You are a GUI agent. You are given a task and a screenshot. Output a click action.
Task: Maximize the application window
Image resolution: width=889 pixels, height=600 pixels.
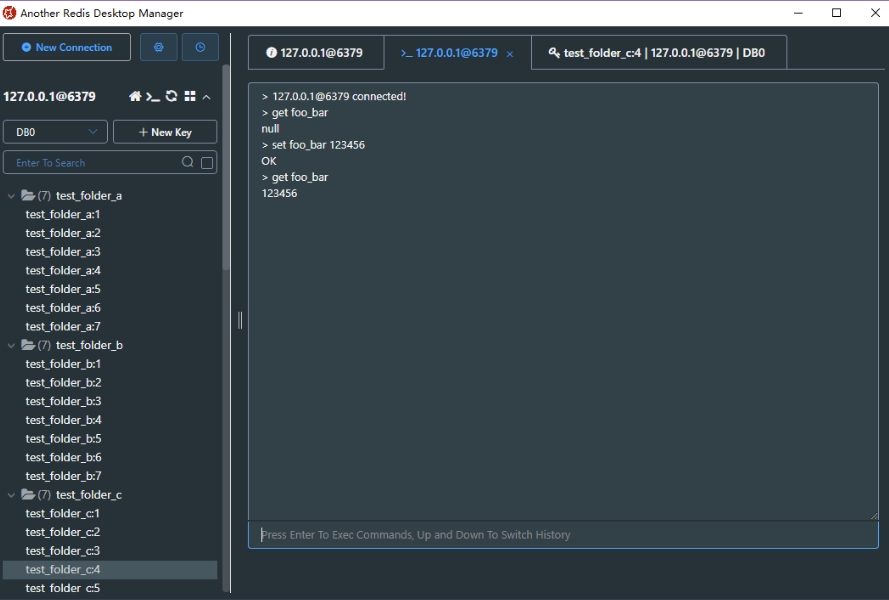click(x=836, y=12)
